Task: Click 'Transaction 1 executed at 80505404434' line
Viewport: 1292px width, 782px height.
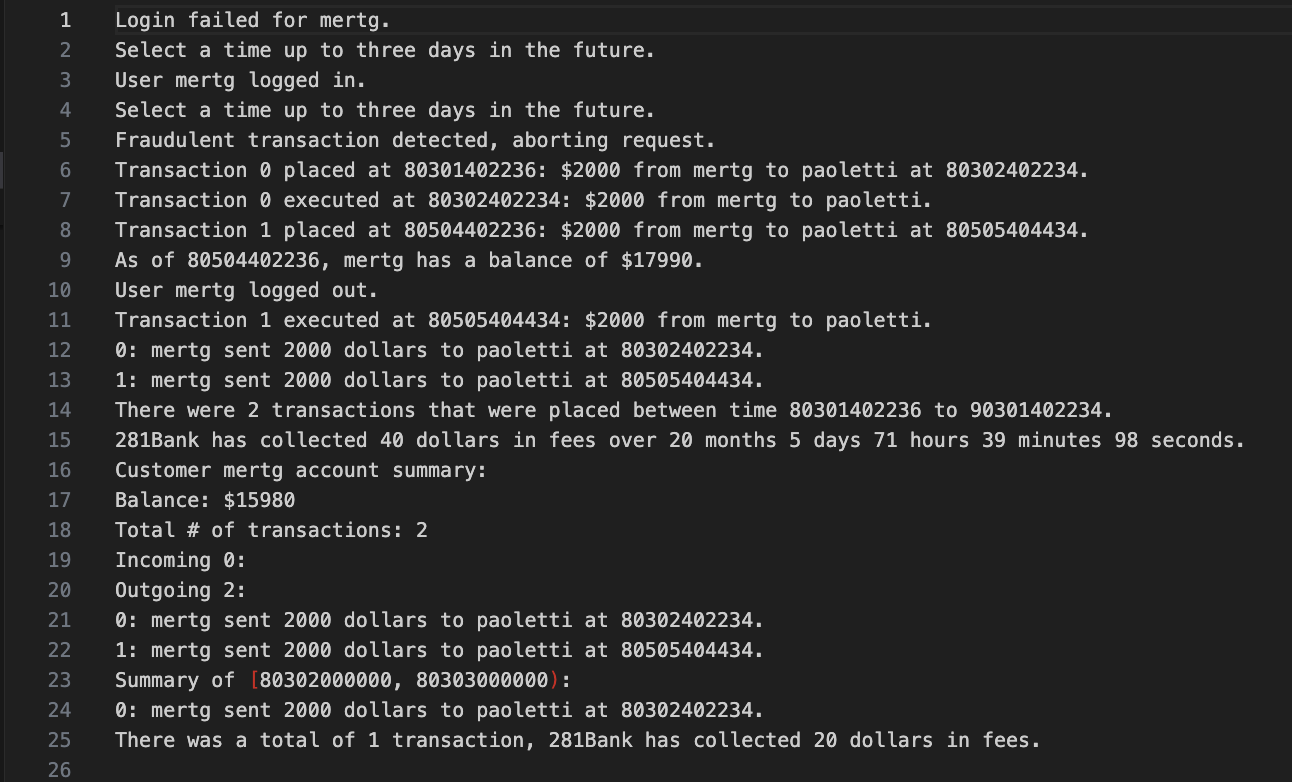Action: 523,320
